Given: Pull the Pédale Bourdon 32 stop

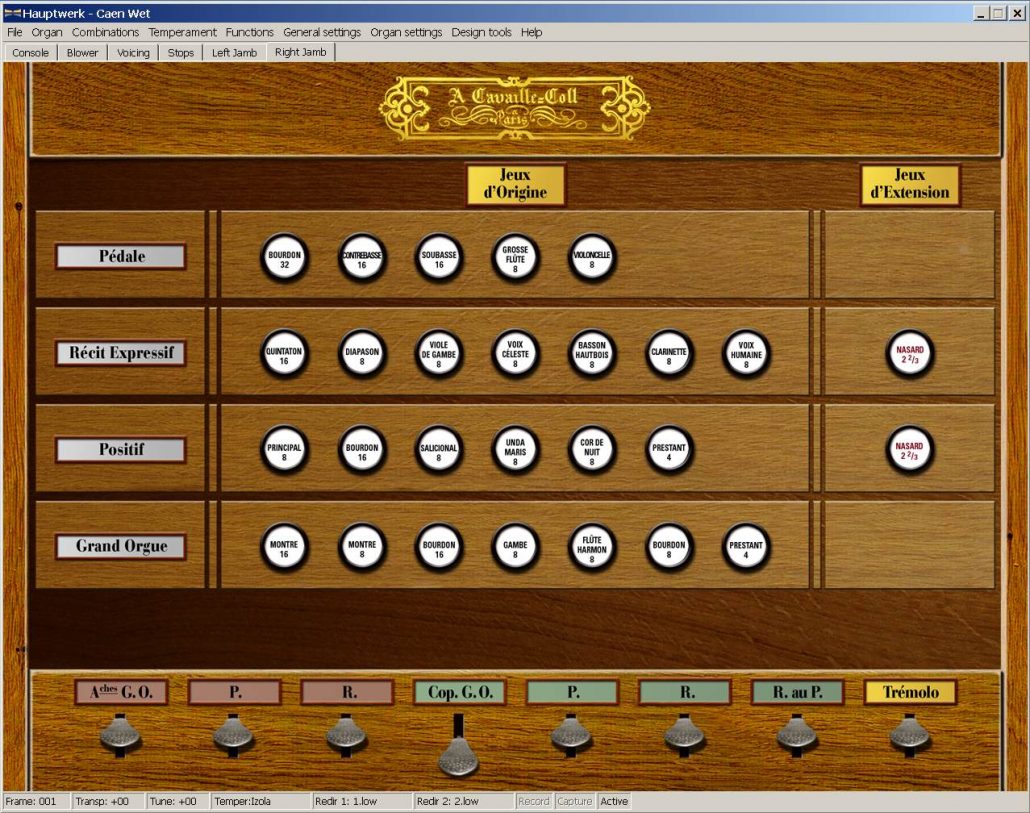Looking at the screenshot, I should coord(284,258).
